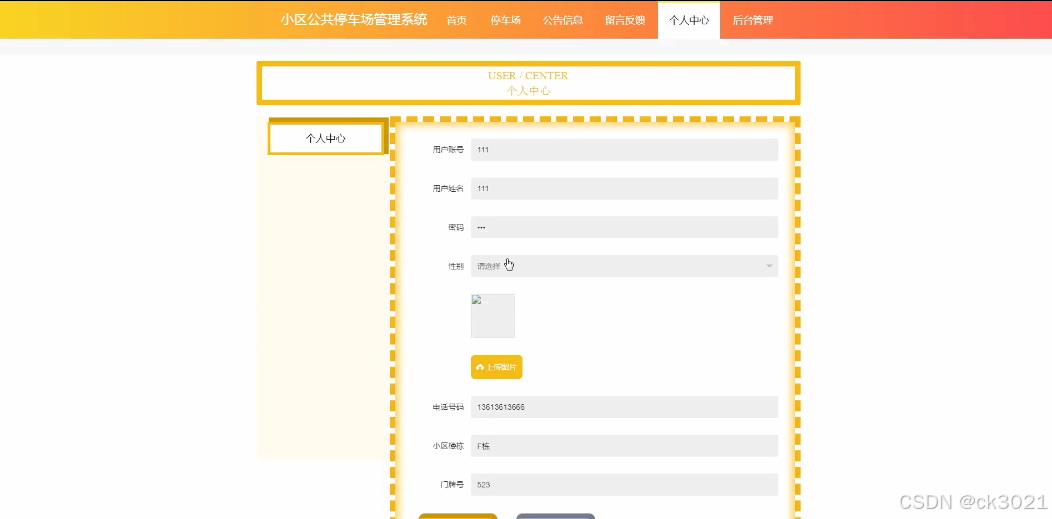The height and width of the screenshot is (519, 1052).
Task: Click the 用户账号 input field
Action: point(624,150)
